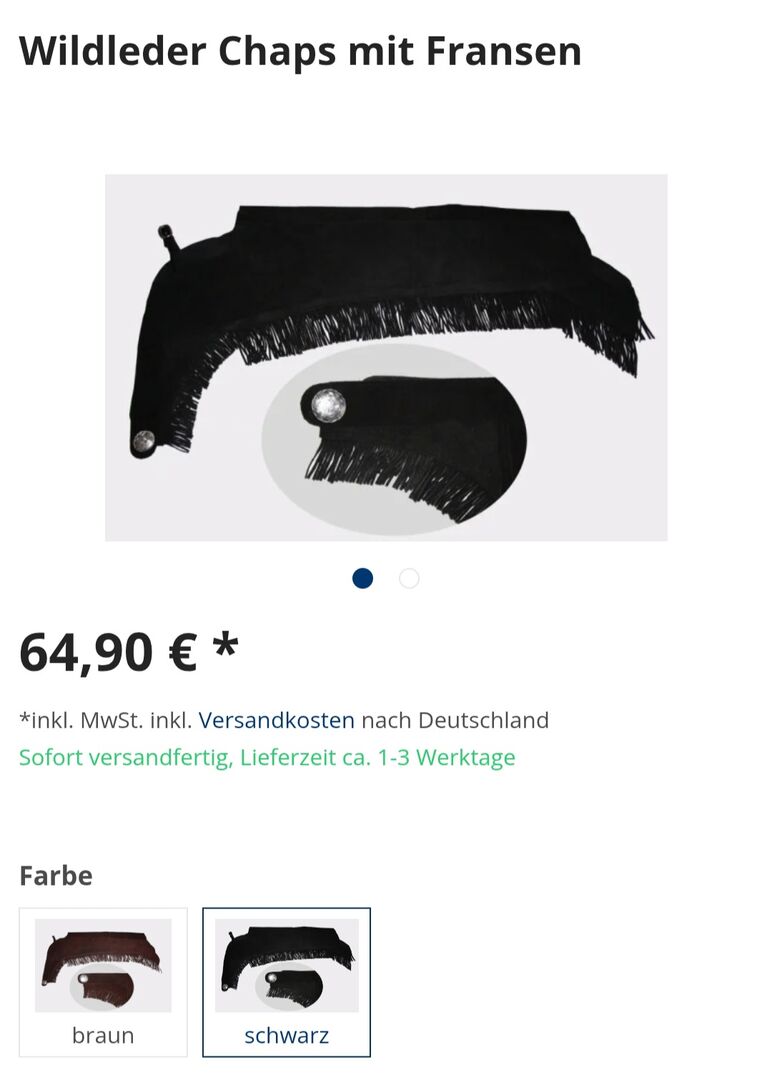Click the 'Farbe' section heading
The height and width of the screenshot is (1080, 772).
56,876
